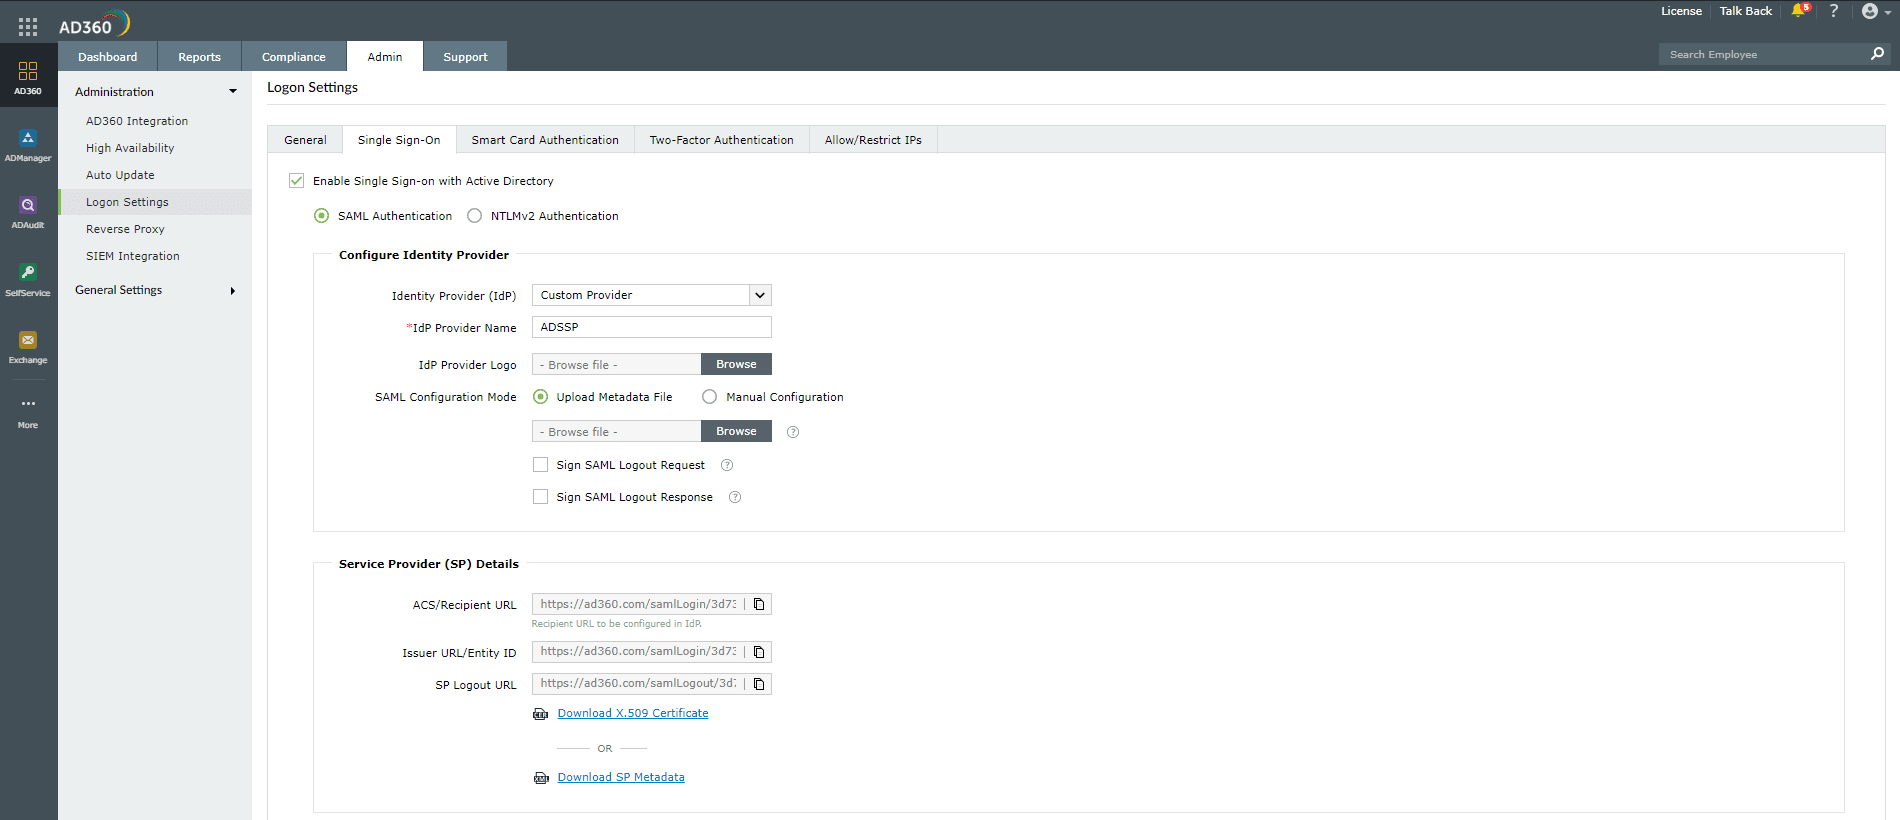
Task: Open the License link
Action: [1682, 11]
